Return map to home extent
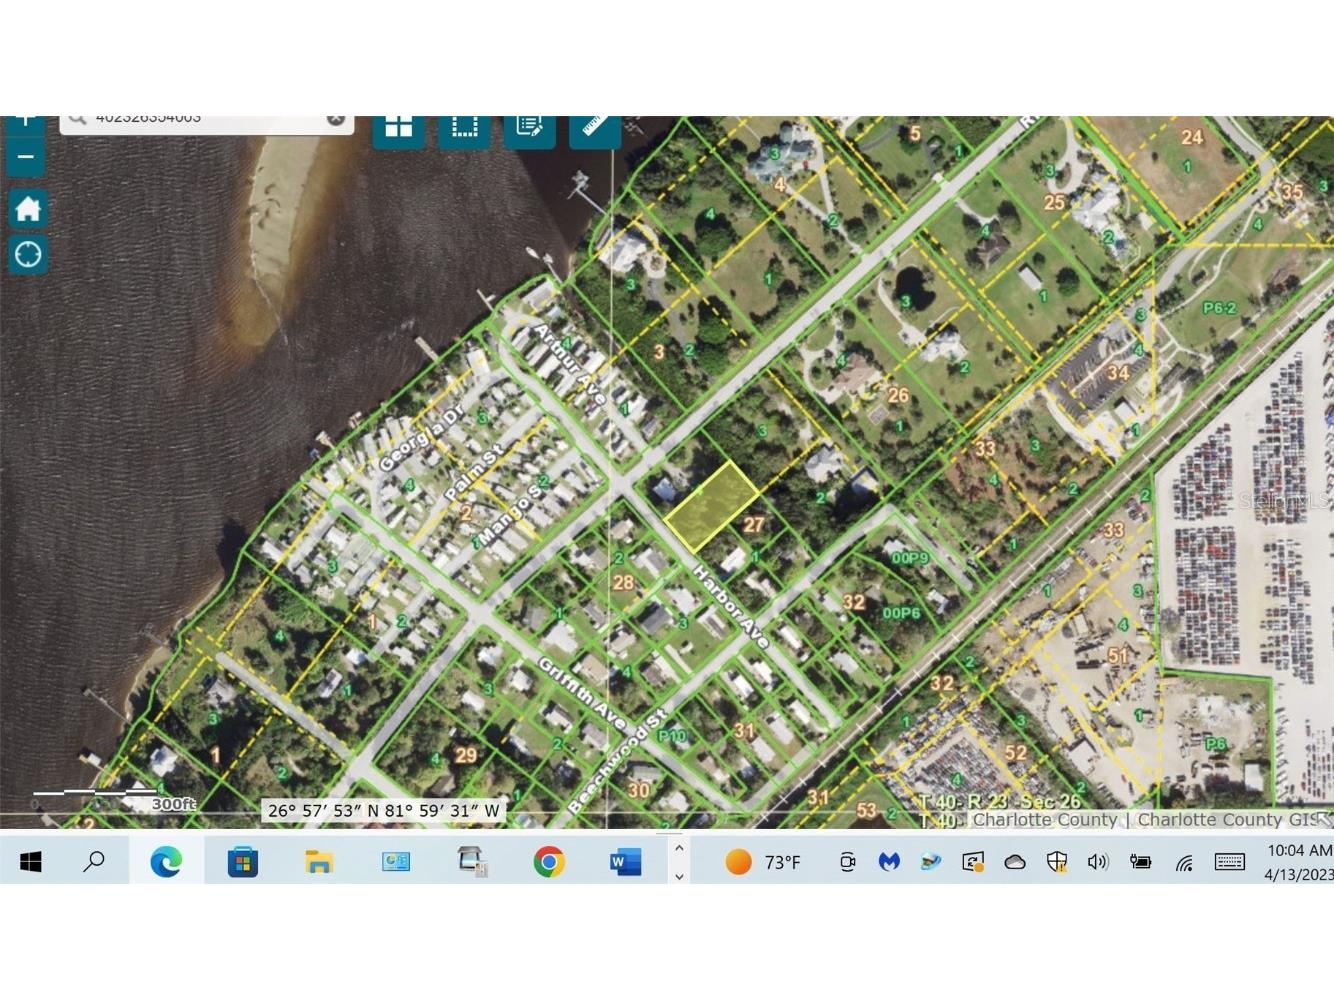1334x1000 pixels. tap(27, 208)
